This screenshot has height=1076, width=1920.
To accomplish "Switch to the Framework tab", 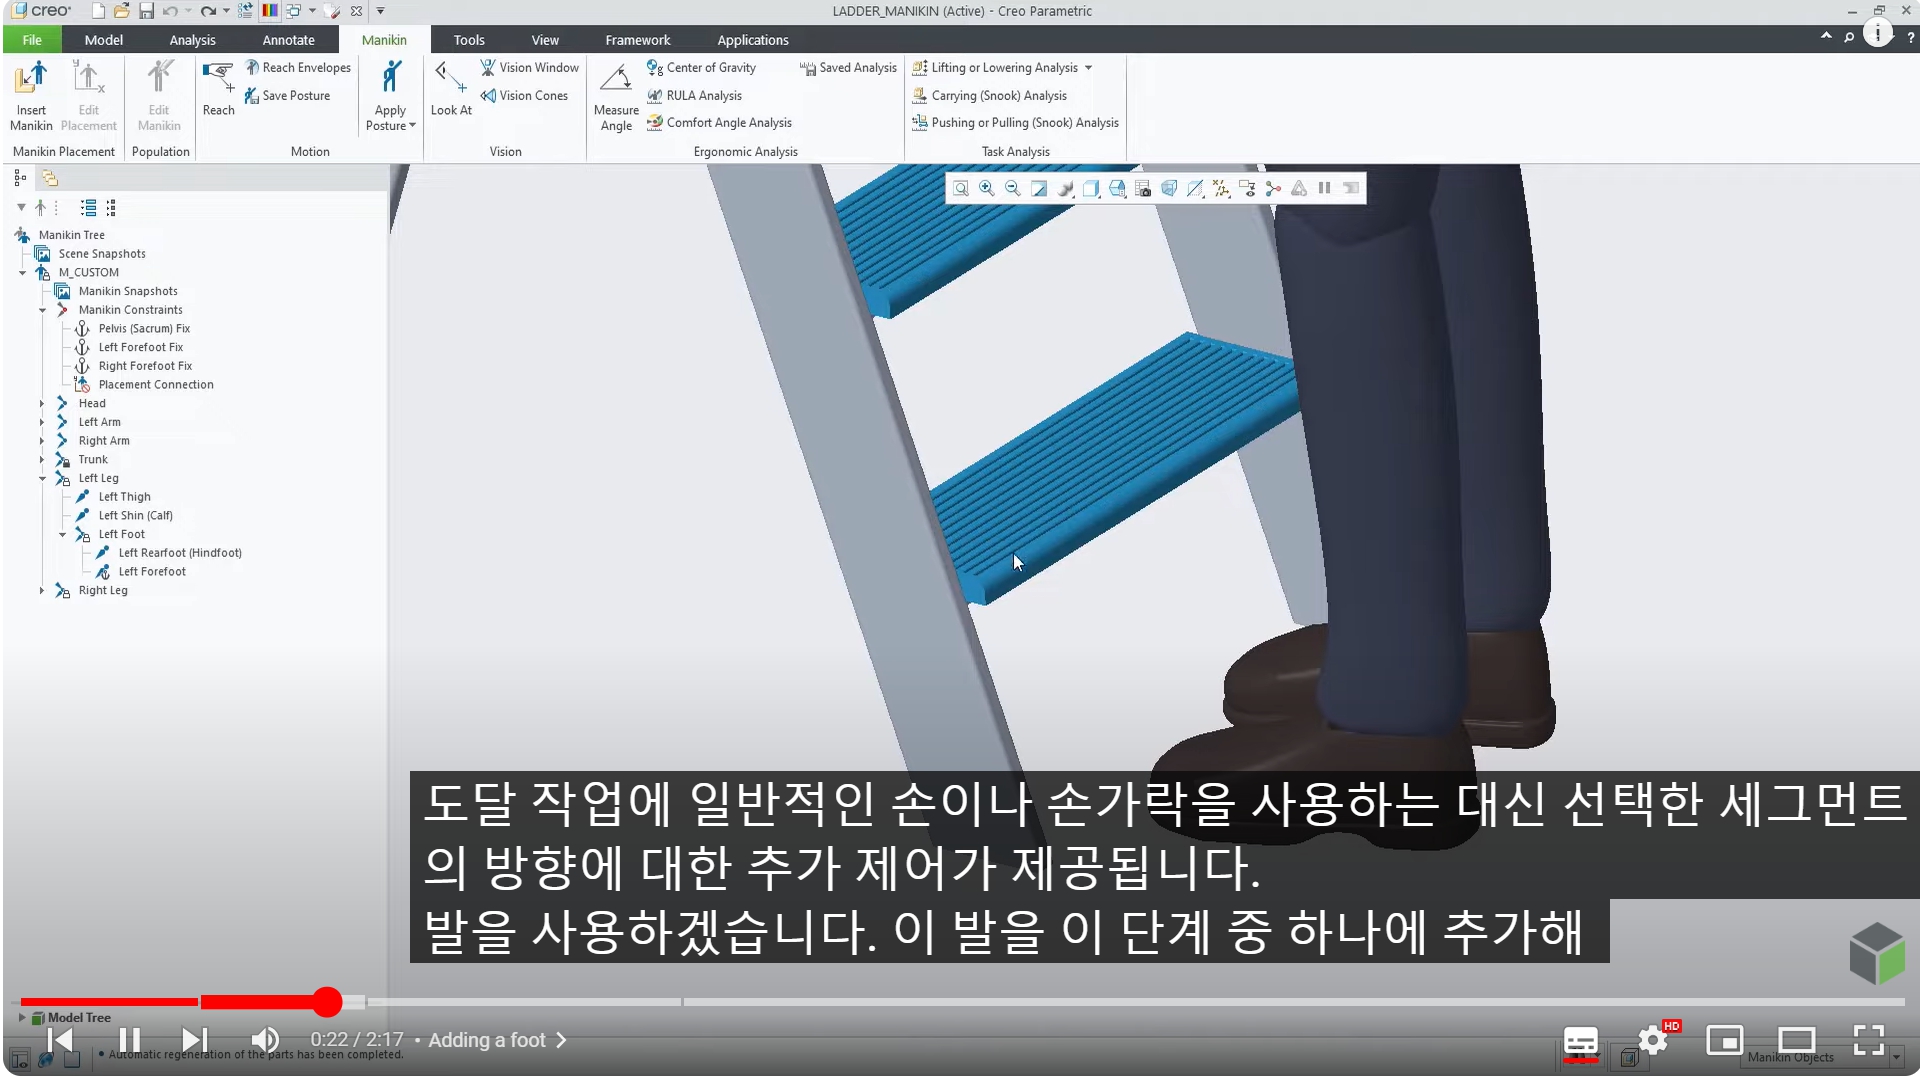I will (637, 40).
